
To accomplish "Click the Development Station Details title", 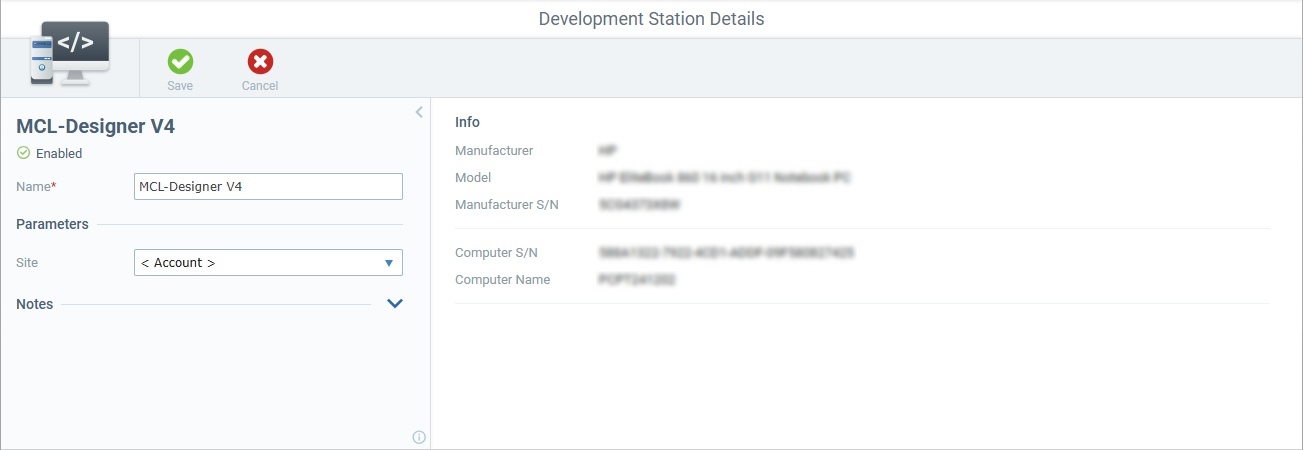I will pyautogui.click(x=651, y=19).
